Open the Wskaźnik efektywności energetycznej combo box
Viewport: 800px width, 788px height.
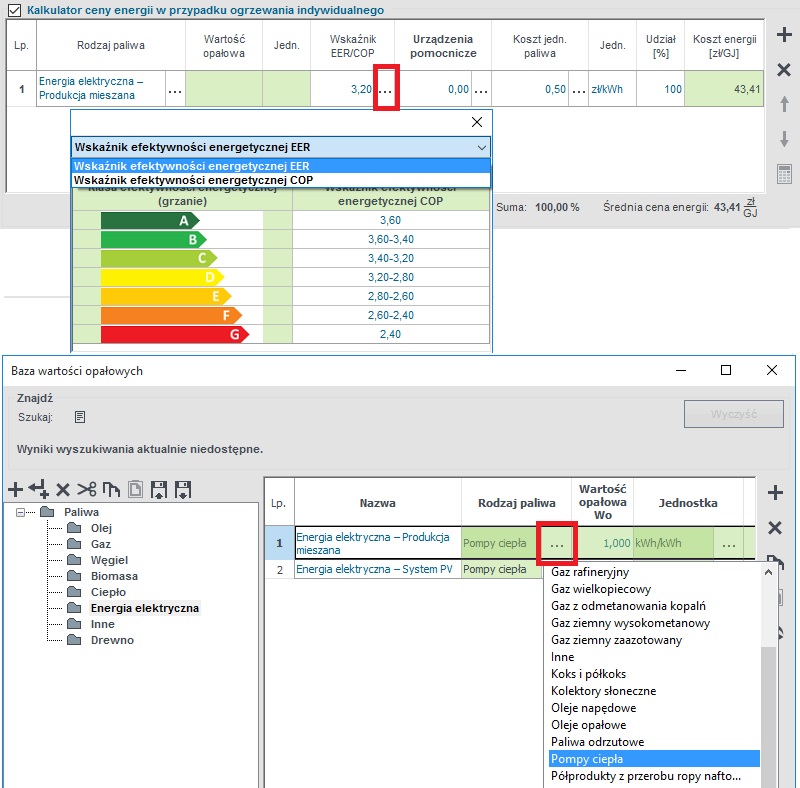point(281,147)
